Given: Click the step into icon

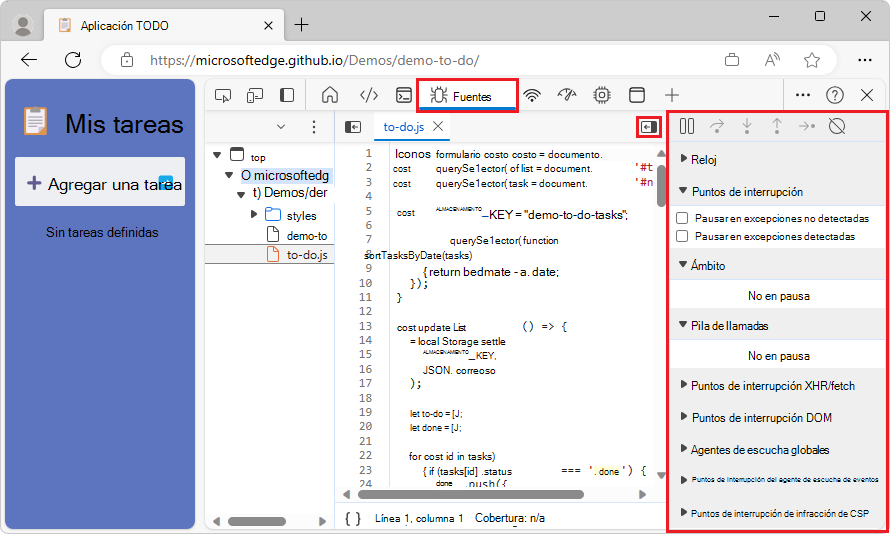Looking at the screenshot, I should click(x=747, y=126).
